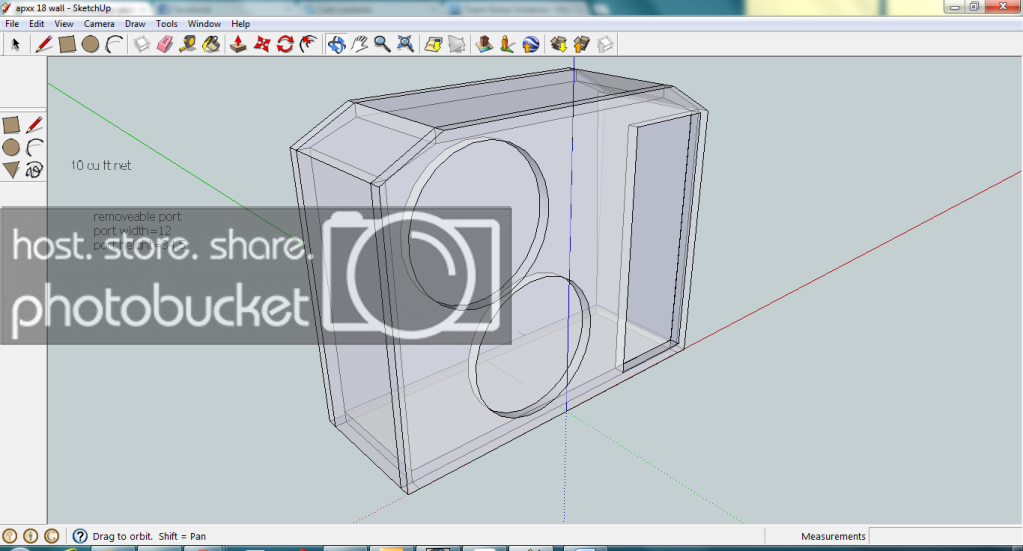
Task: Select Rectangle in the left drawing toolbar
Action: point(11,125)
